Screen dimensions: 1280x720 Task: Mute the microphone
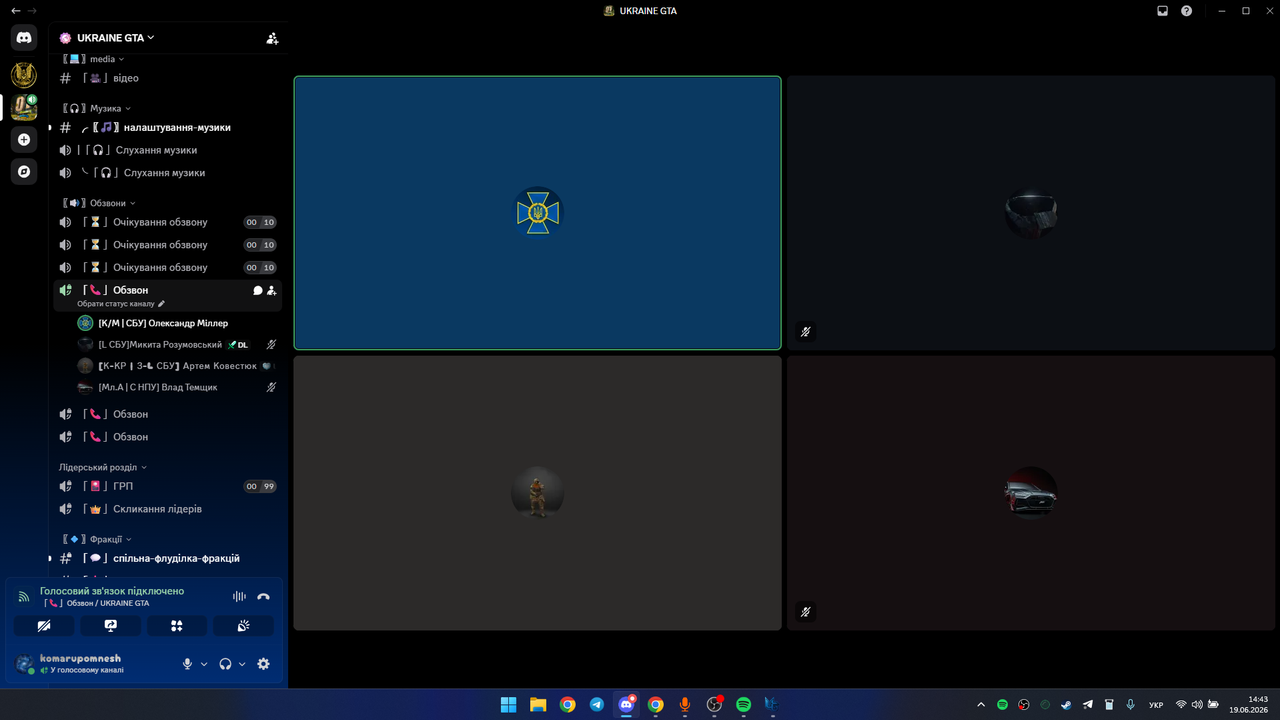[187, 664]
